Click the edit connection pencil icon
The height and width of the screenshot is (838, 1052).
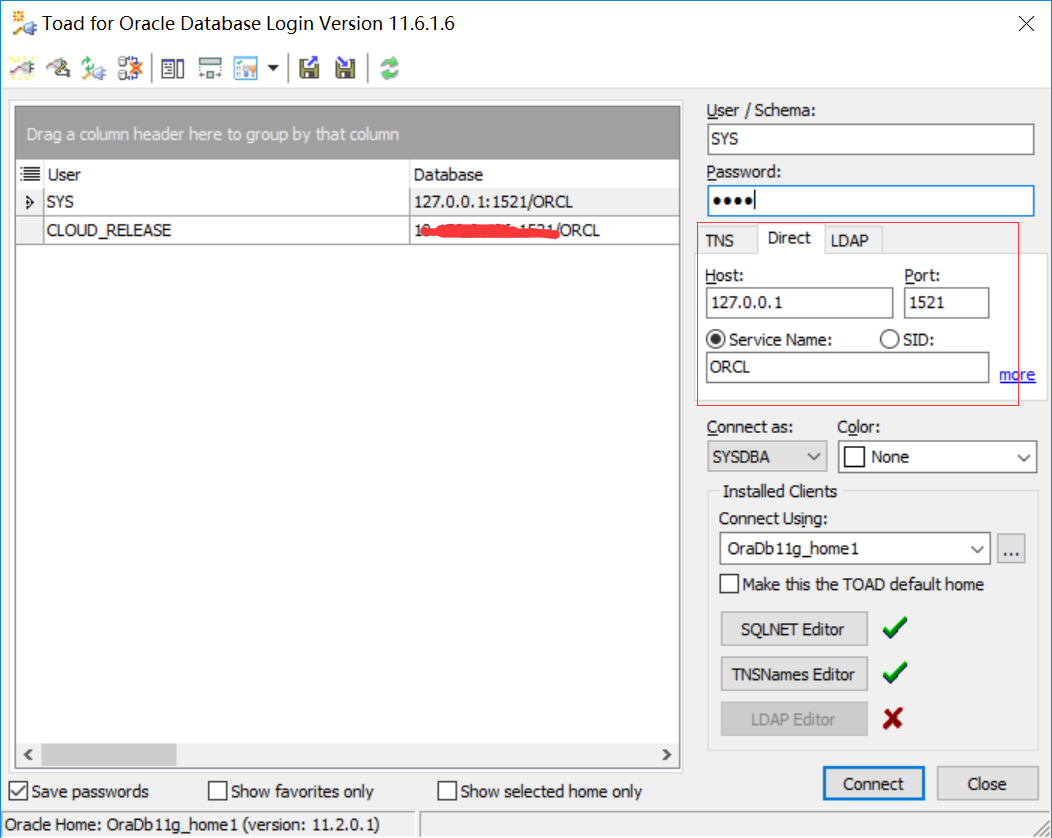(60, 68)
